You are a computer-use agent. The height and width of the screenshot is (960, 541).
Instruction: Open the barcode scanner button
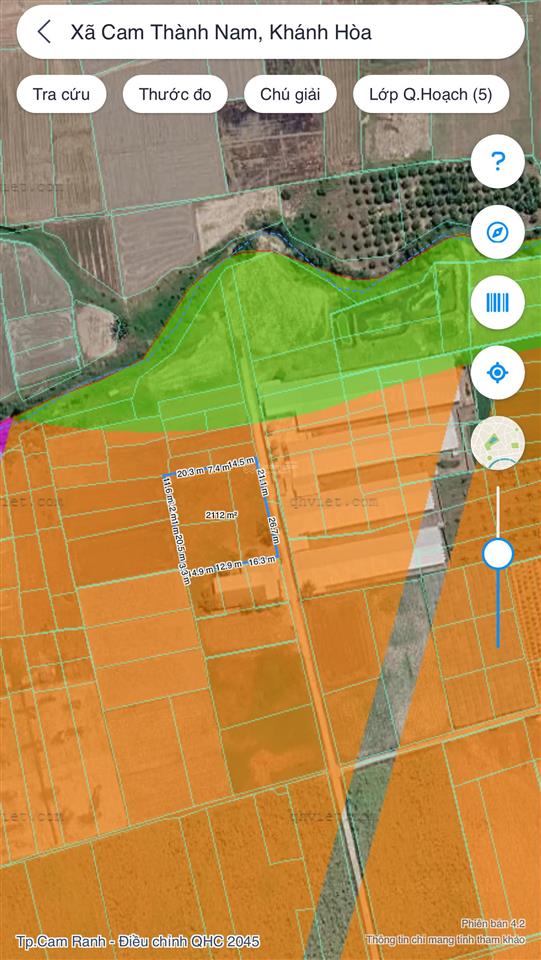click(498, 302)
